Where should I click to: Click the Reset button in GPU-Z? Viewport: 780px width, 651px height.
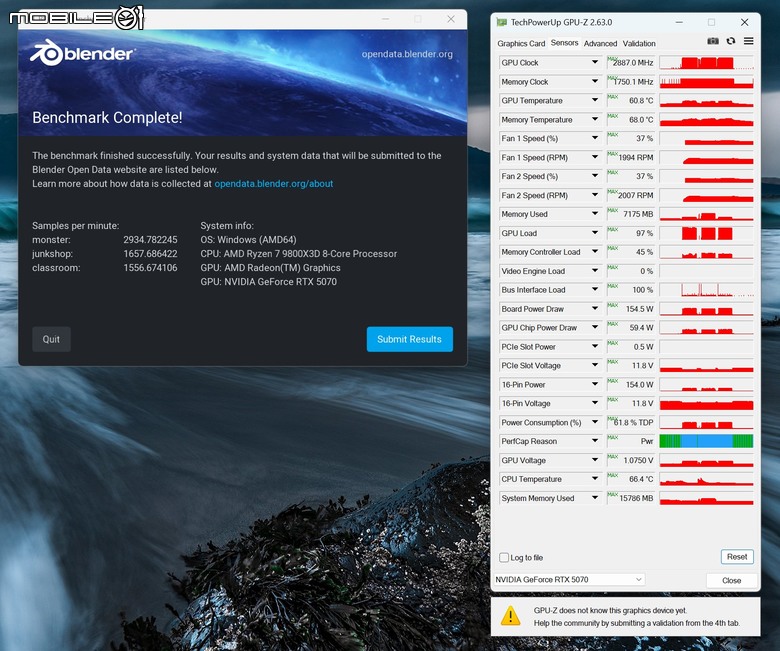coord(737,557)
